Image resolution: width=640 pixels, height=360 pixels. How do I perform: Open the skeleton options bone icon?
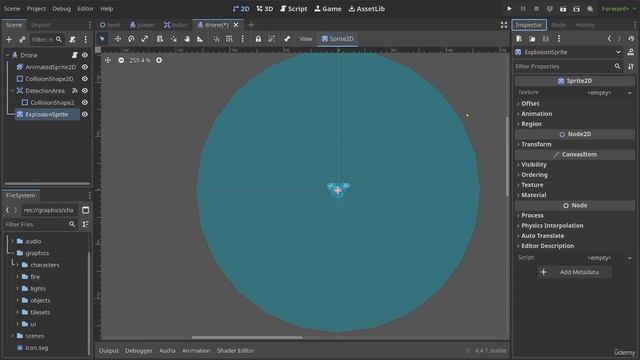click(287, 39)
